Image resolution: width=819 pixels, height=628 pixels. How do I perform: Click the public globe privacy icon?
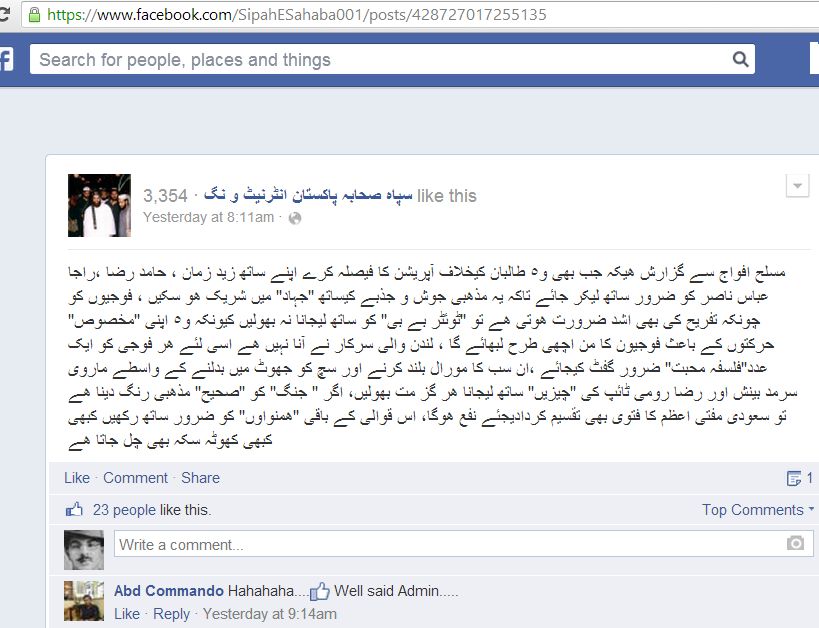click(x=295, y=218)
